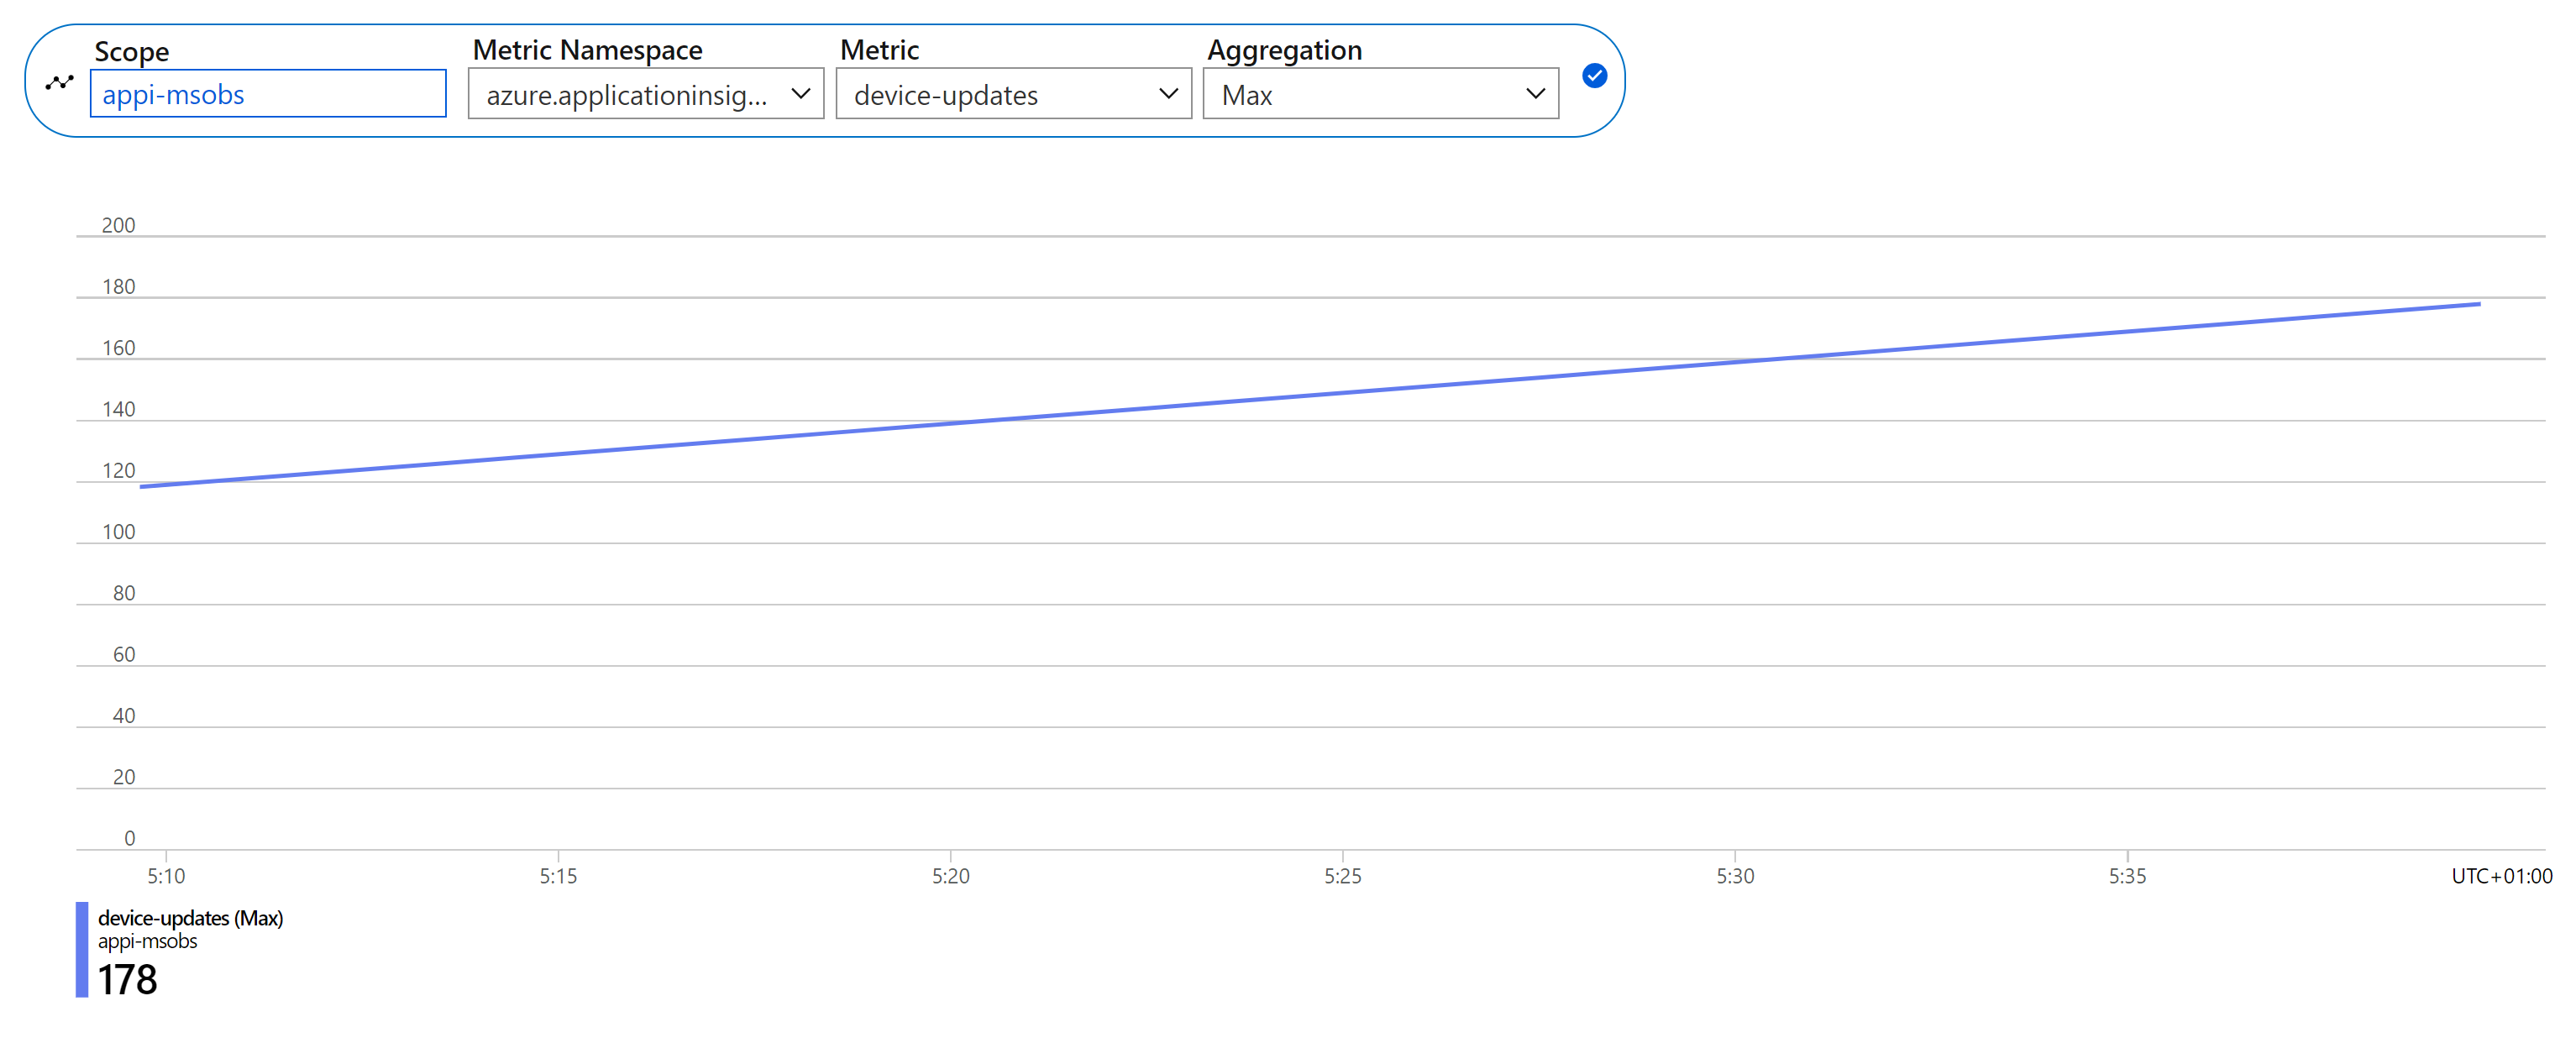Click the 100 y-axis label
Image resolution: width=2576 pixels, height=1043 pixels.
click(118, 533)
